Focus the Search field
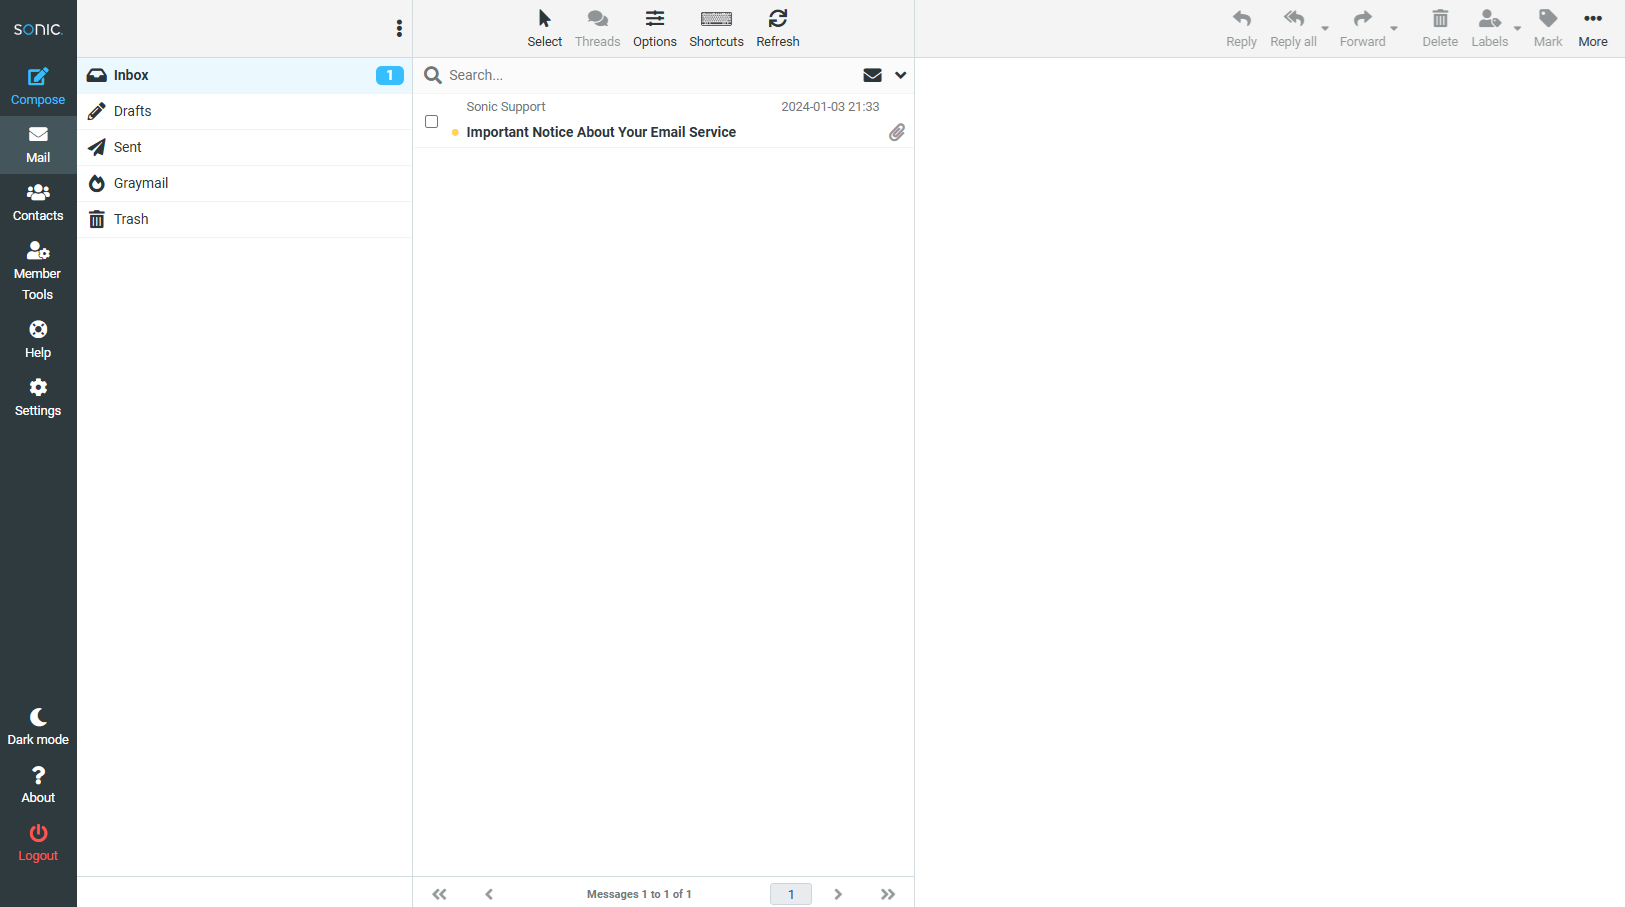The height and width of the screenshot is (907, 1625). pos(650,75)
